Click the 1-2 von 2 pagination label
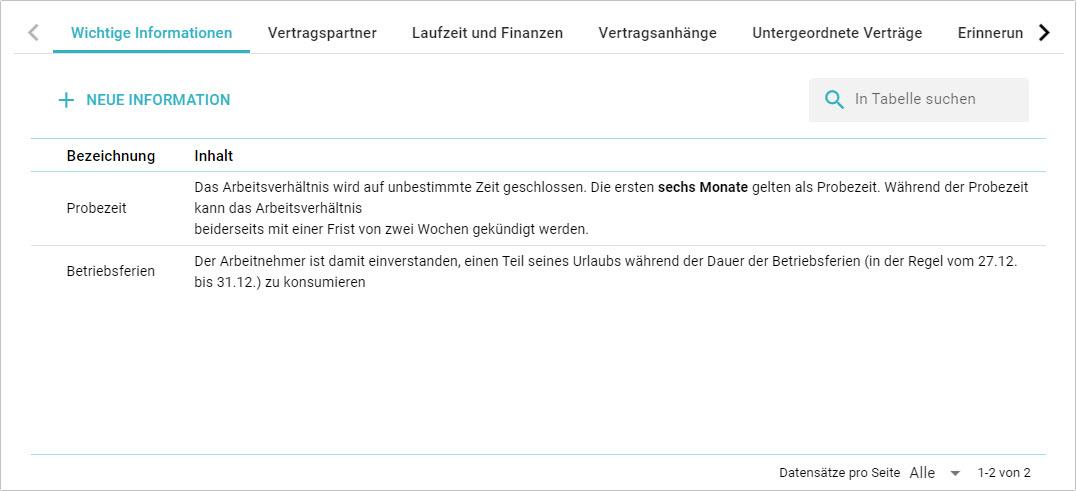 [1004, 473]
